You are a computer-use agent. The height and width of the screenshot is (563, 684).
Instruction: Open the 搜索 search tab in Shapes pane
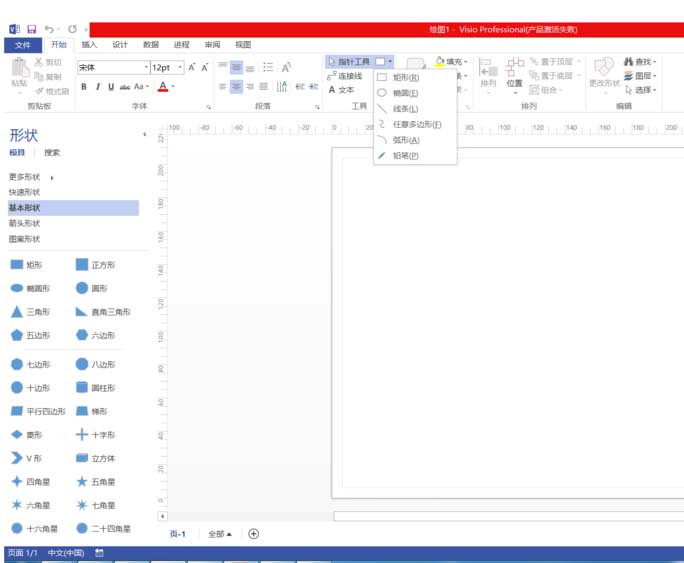[52, 153]
